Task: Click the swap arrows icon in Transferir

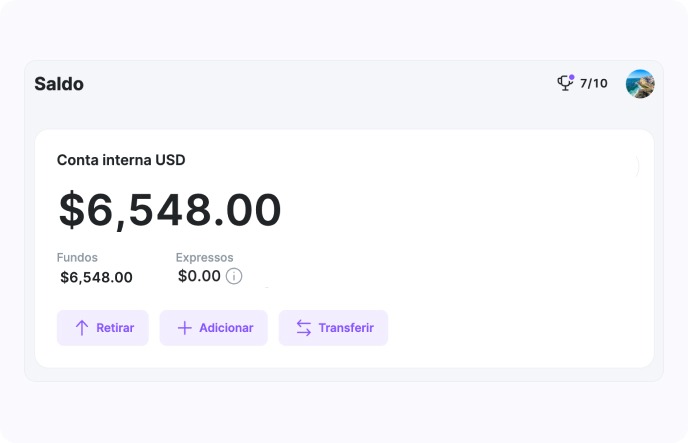Action: 304,328
